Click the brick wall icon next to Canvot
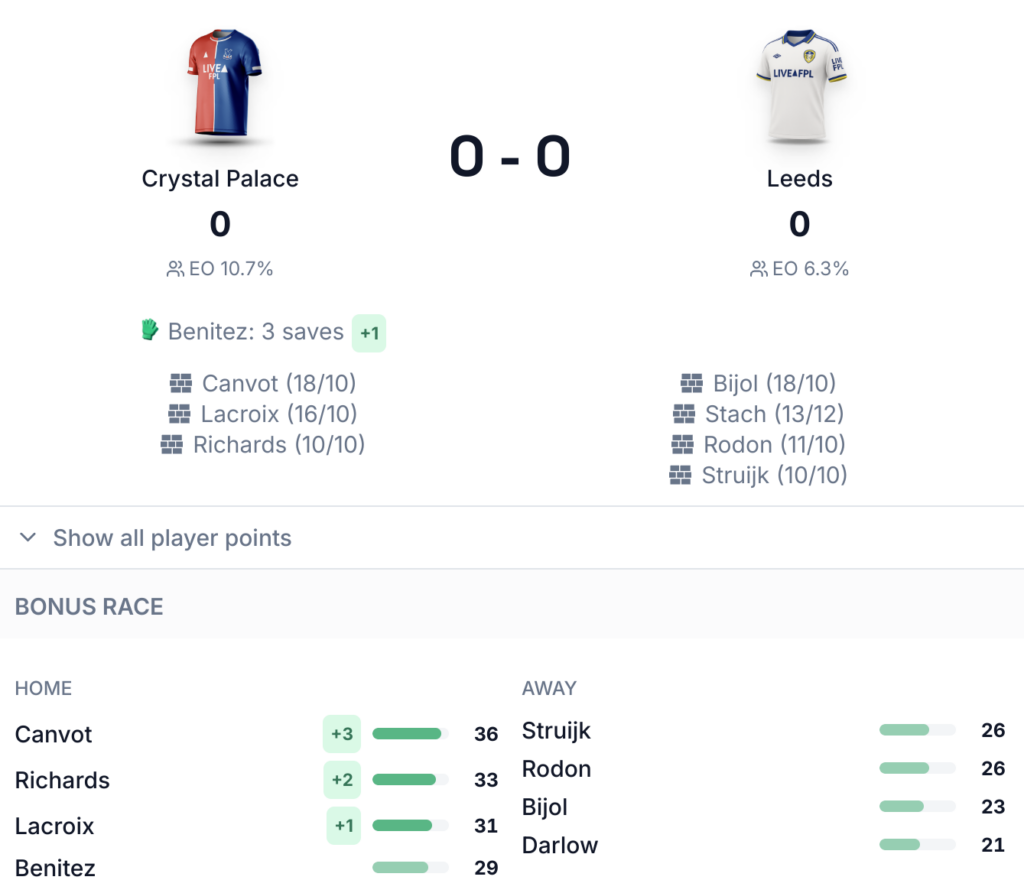Viewport: 1024px width, 893px height. (x=181, y=383)
